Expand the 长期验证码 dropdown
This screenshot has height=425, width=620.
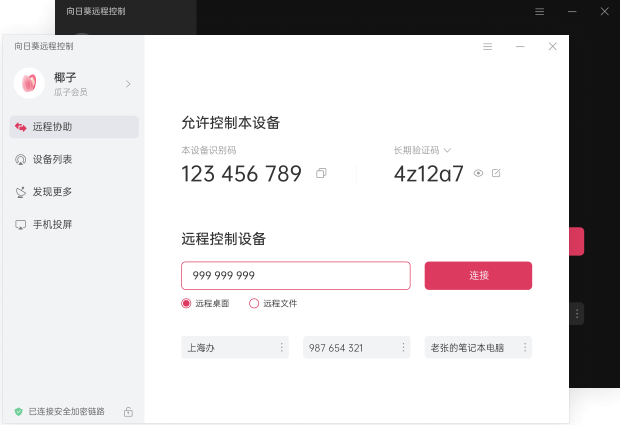tap(447, 150)
